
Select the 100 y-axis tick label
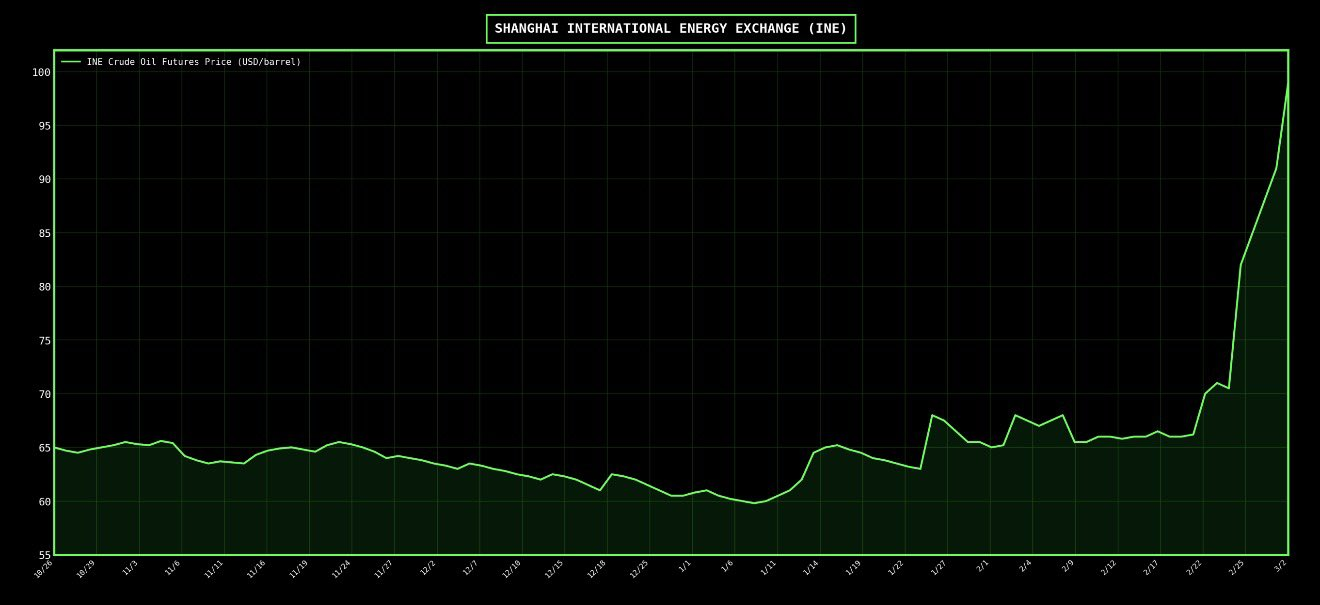coord(41,72)
